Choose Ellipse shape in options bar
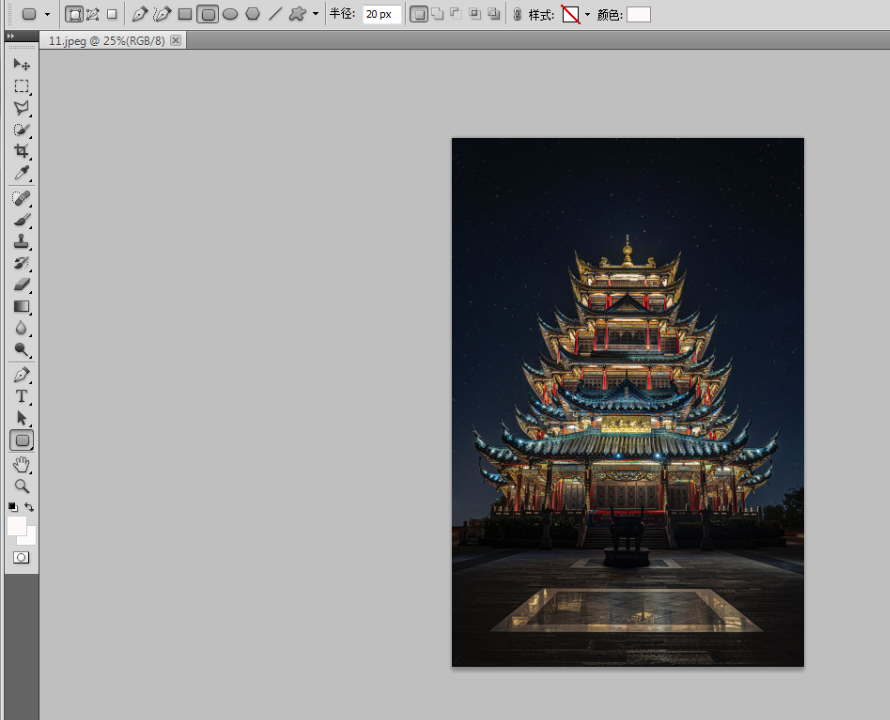890x720 pixels. point(230,14)
